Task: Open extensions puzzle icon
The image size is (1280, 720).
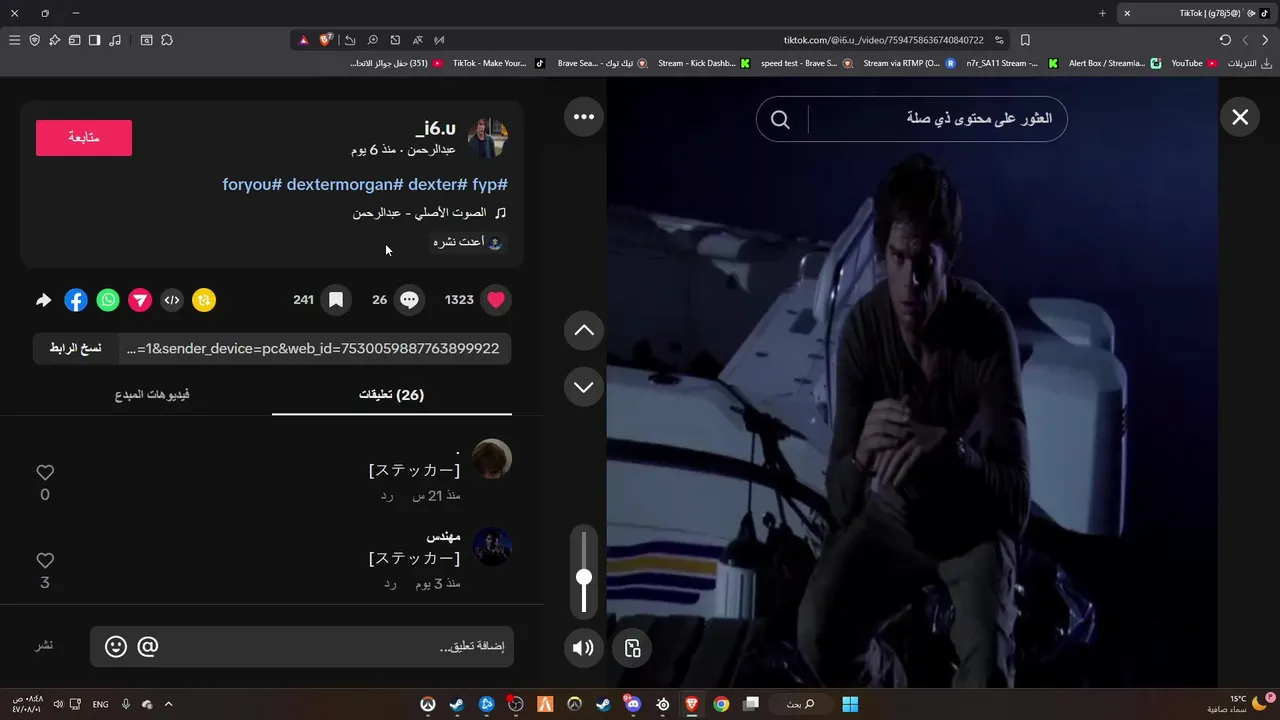Action: pos(167,40)
